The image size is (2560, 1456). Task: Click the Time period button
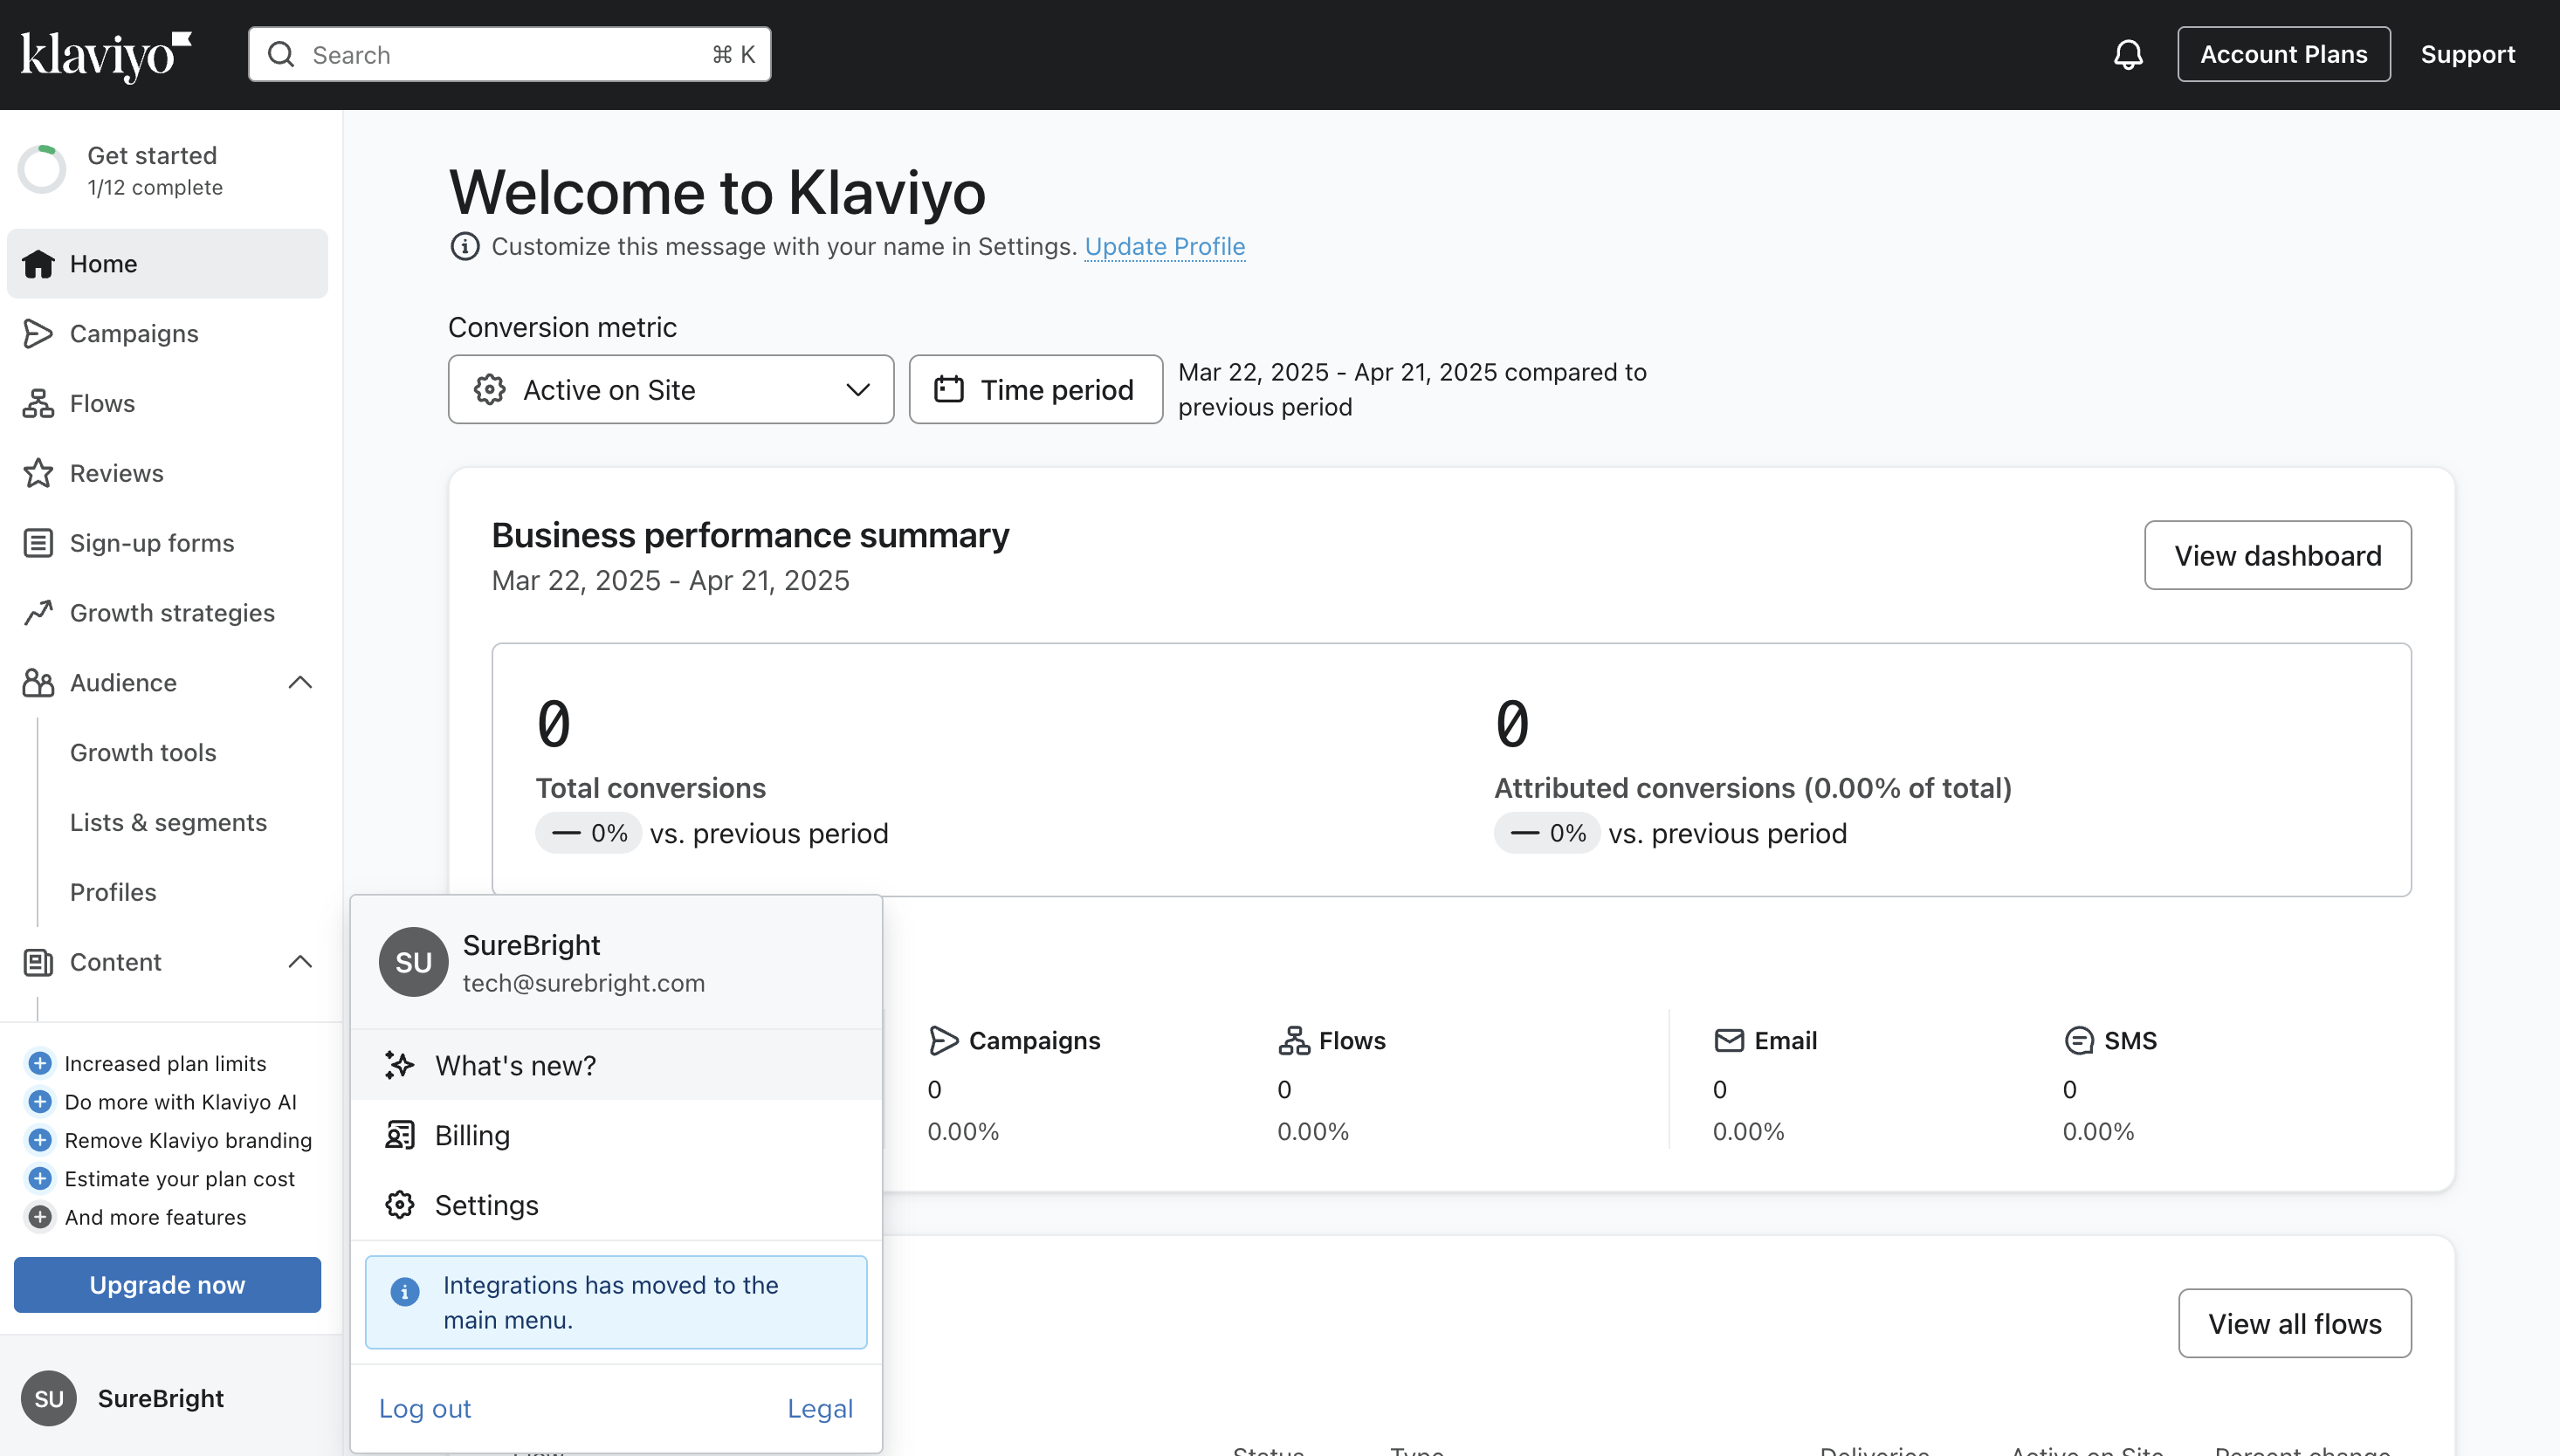click(x=1035, y=390)
